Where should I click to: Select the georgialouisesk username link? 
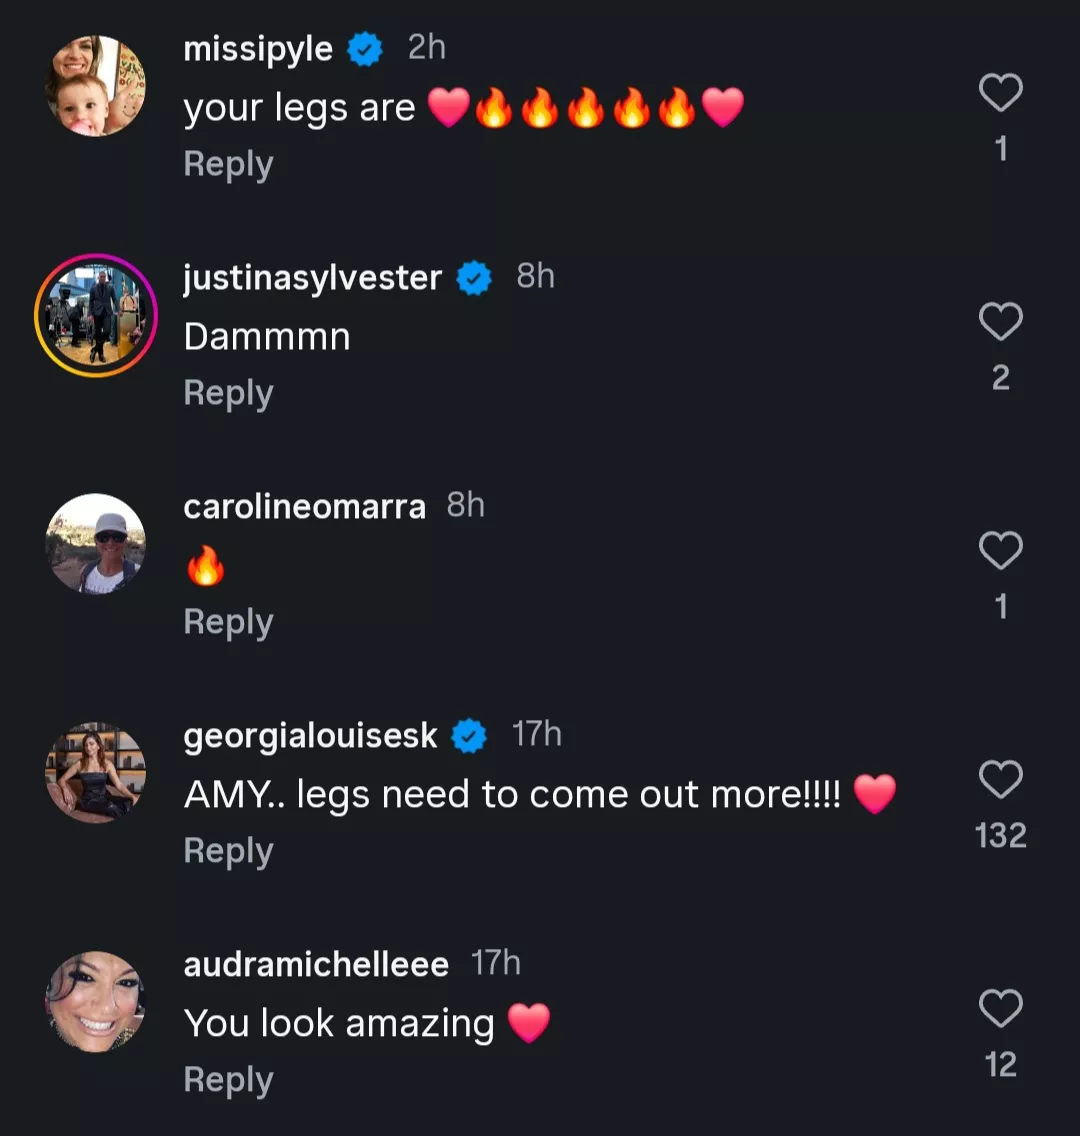[310, 736]
